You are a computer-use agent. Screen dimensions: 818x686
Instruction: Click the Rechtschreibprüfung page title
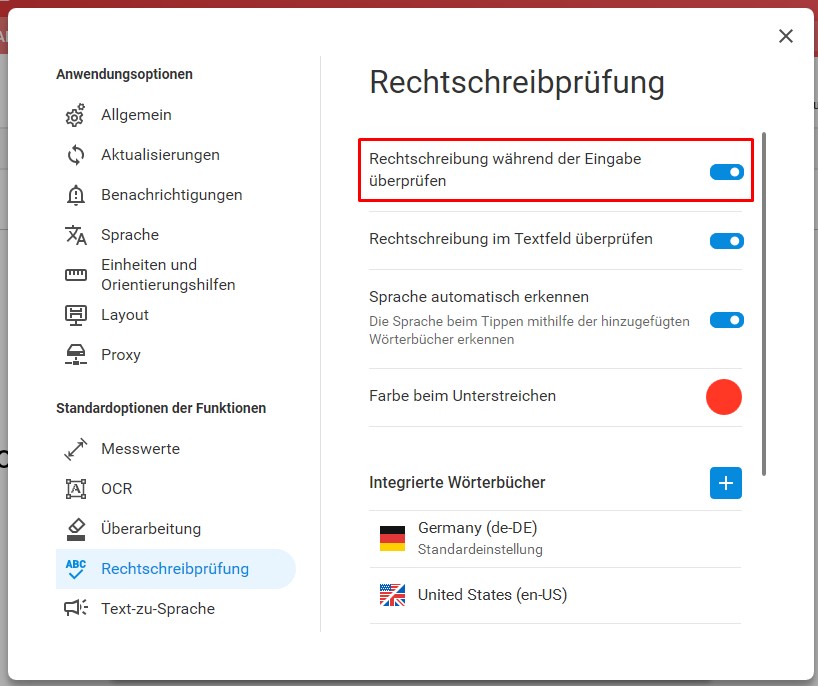click(516, 83)
